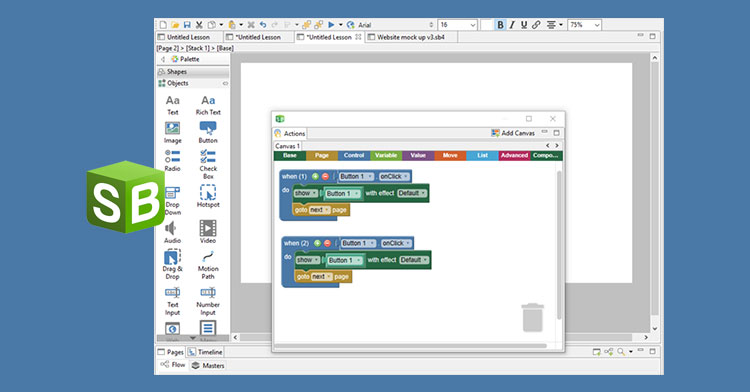Select the Text Input object in the palette
Image resolution: width=750 pixels, height=392 pixels.
(x=173, y=301)
